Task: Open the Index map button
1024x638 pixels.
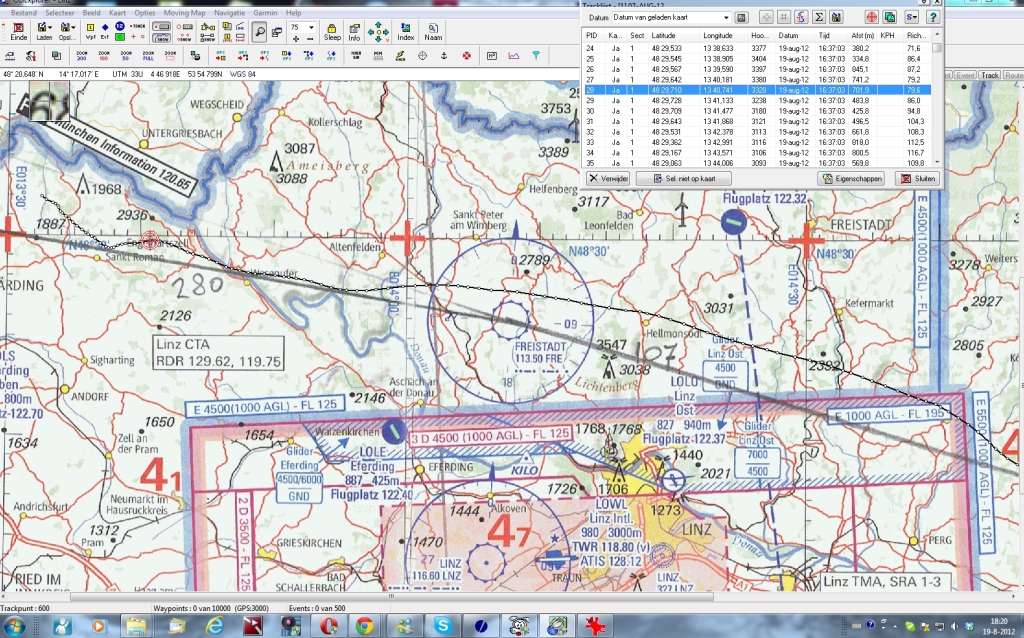Action: click(406, 32)
